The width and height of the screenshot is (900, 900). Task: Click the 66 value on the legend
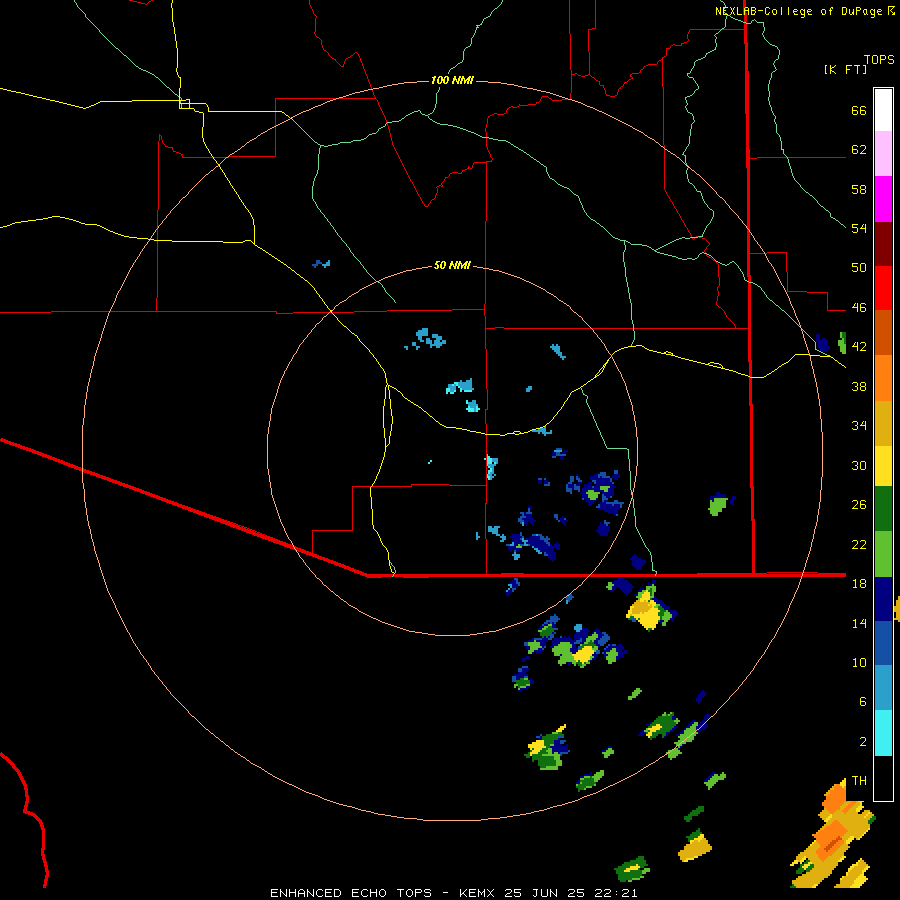[x=859, y=111]
